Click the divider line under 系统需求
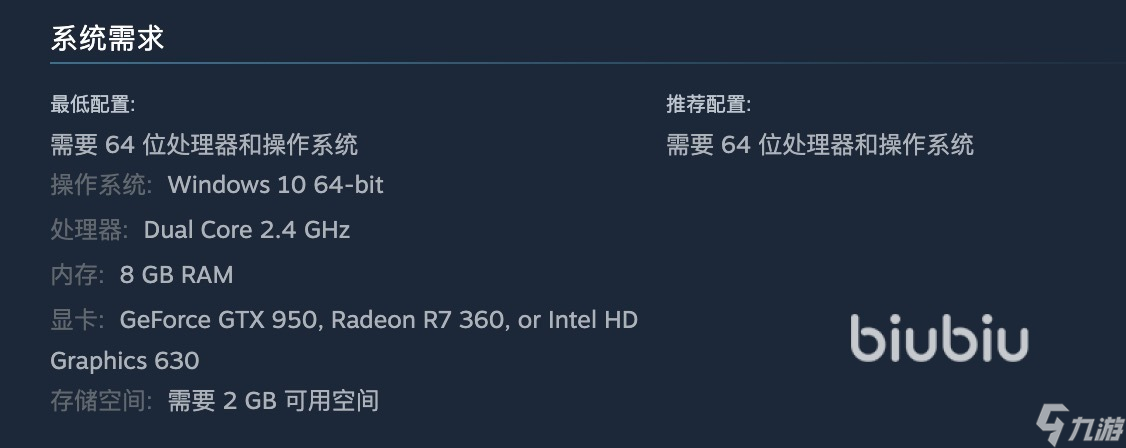This screenshot has height=448, width=1126. click(588, 63)
